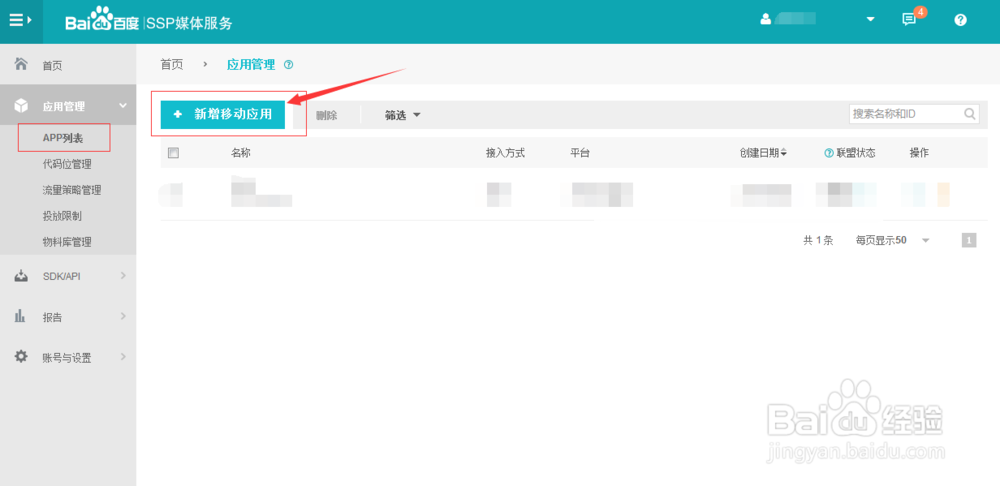The width and height of the screenshot is (1000, 486).
Task: Click the cube icon for 应用管理
Action: (x=21, y=105)
